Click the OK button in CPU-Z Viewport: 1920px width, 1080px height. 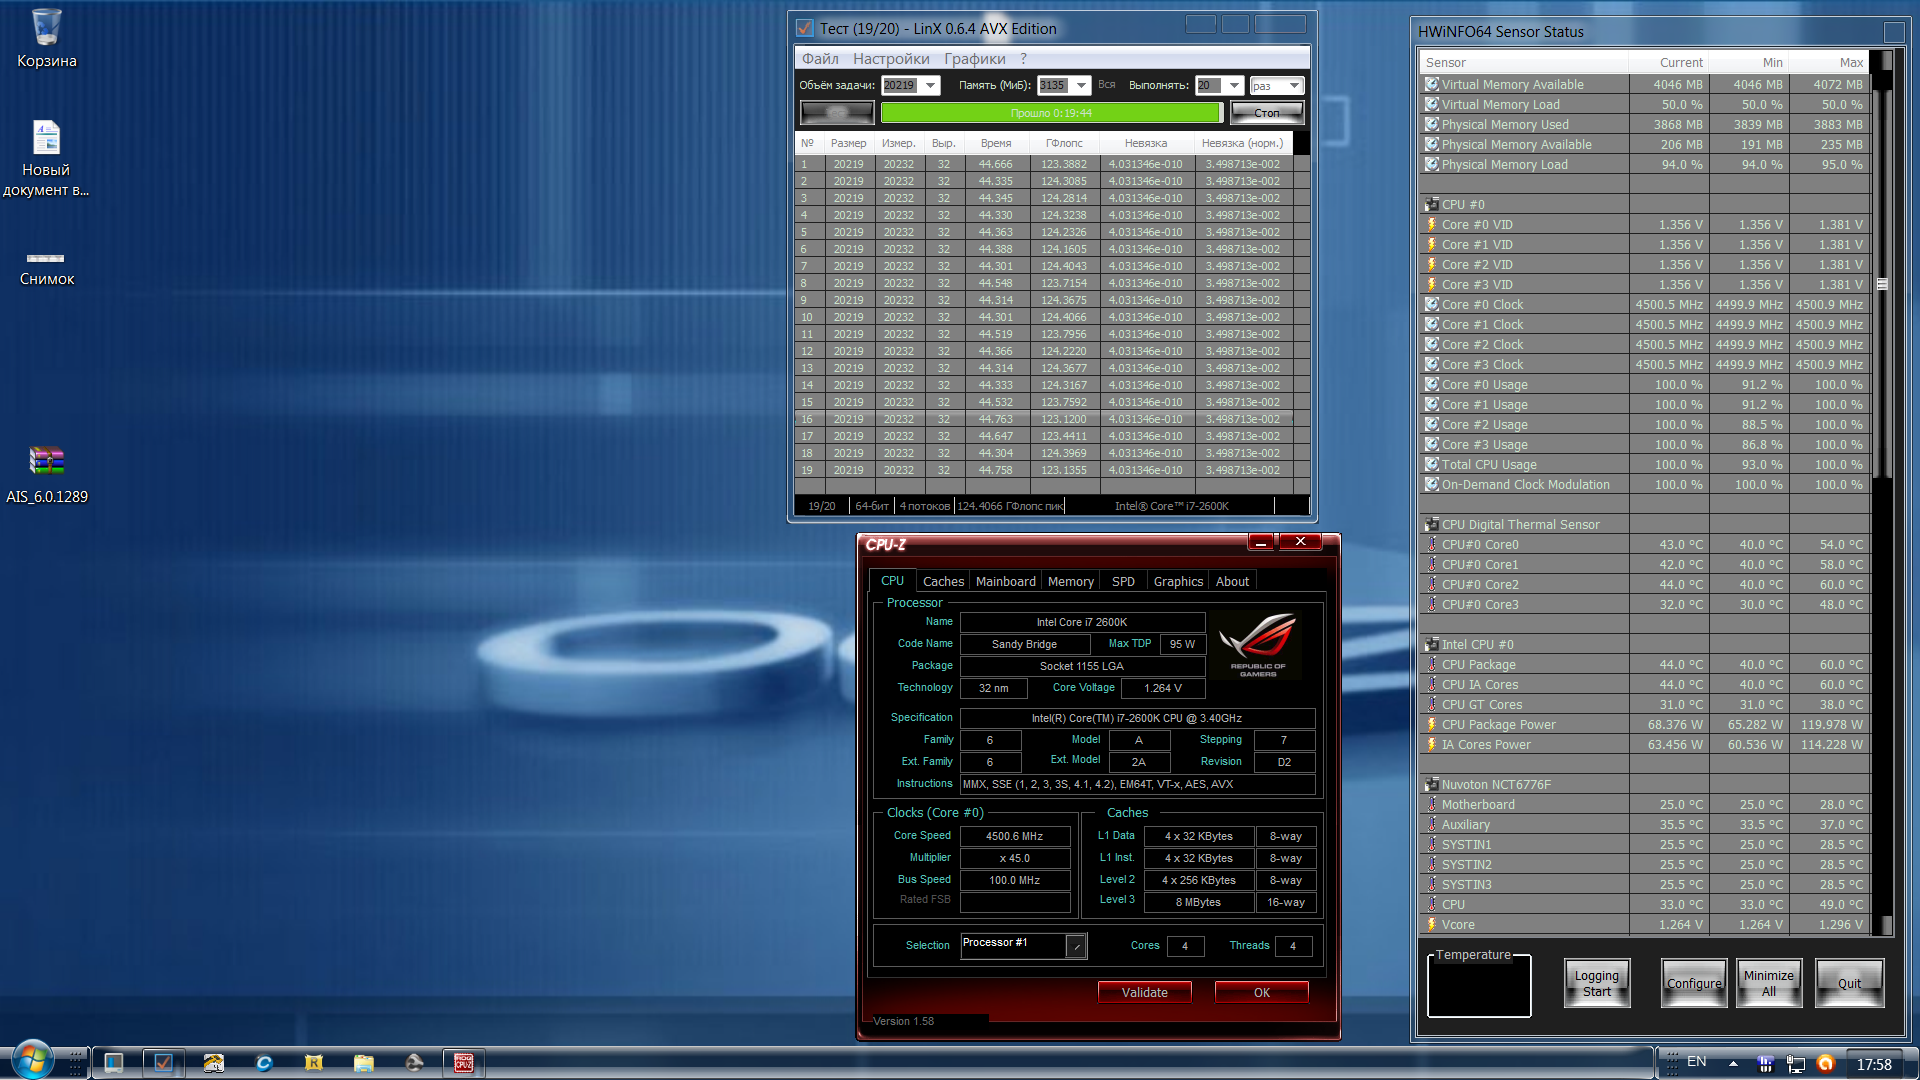pos(1262,992)
